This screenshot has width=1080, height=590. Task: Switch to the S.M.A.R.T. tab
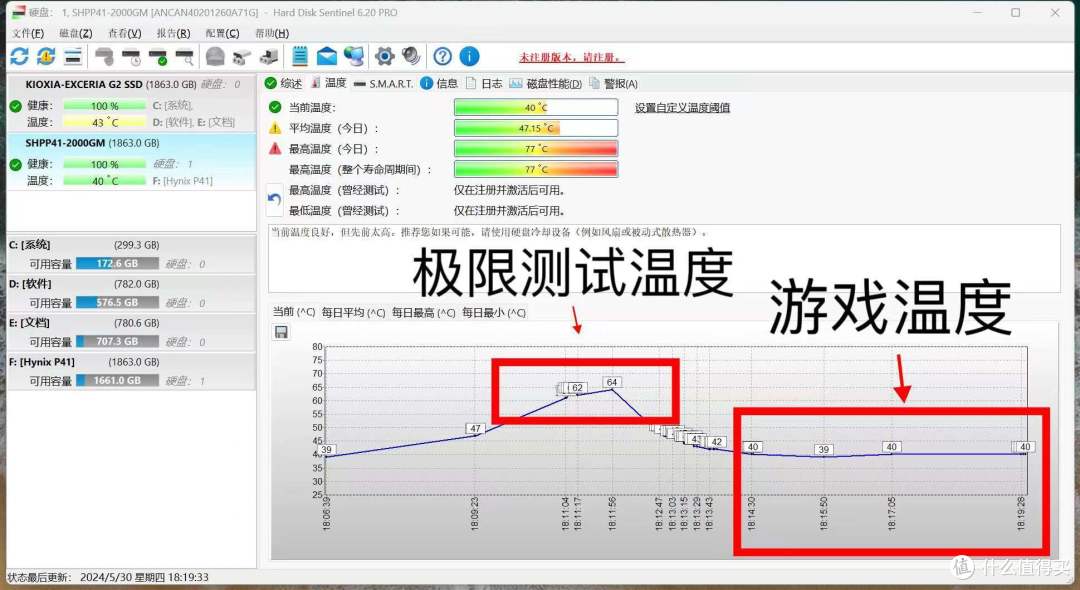(384, 83)
